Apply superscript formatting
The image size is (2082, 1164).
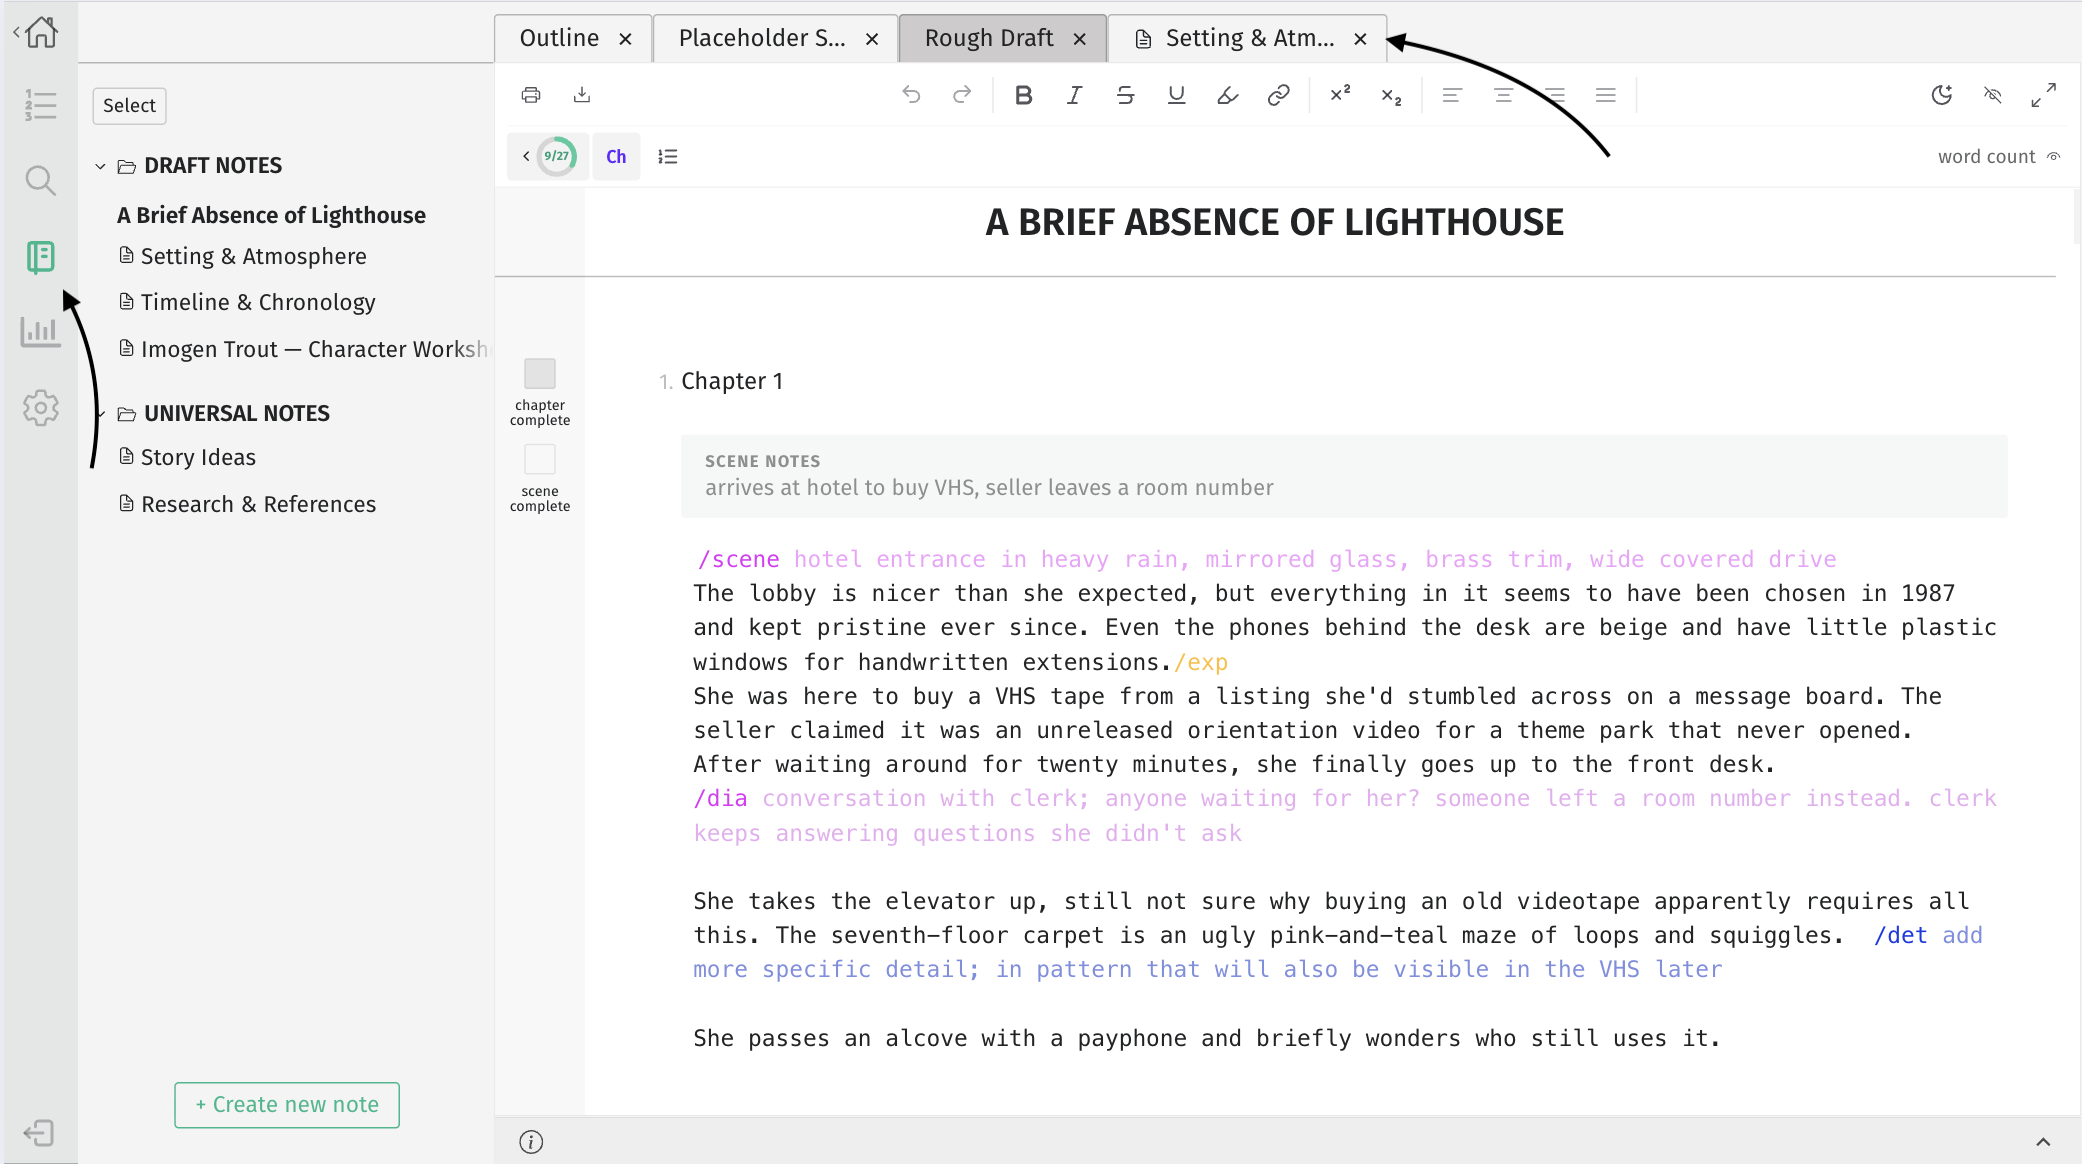pos(1340,95)
